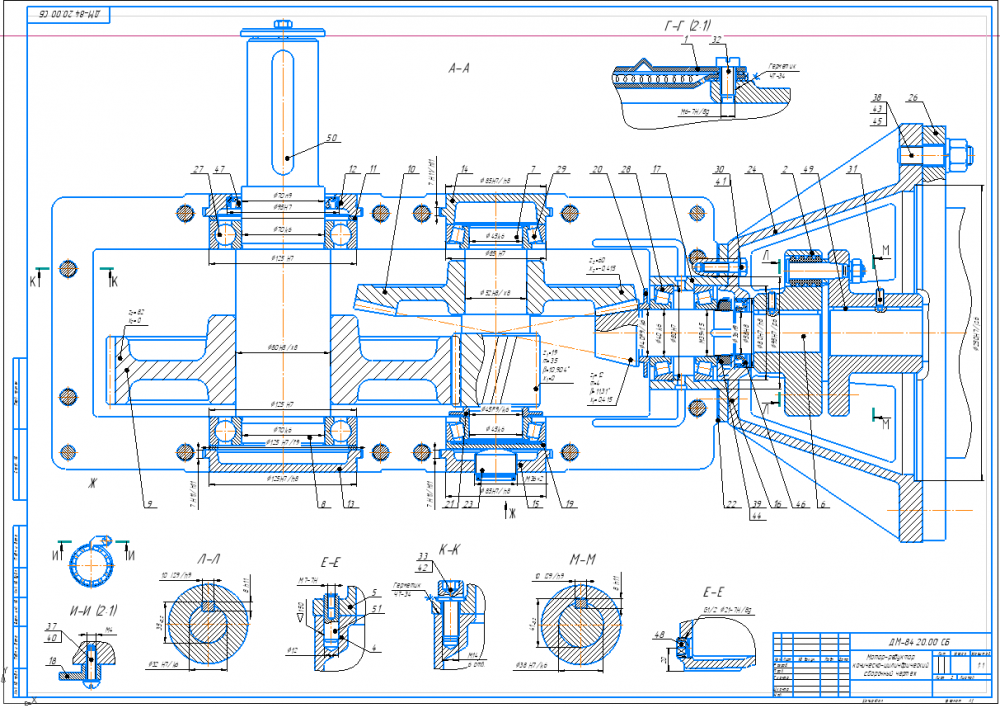Viewport: 1000px width, 708px height.
Task: Select part callout number 39
Action: (x=756, y=504)
